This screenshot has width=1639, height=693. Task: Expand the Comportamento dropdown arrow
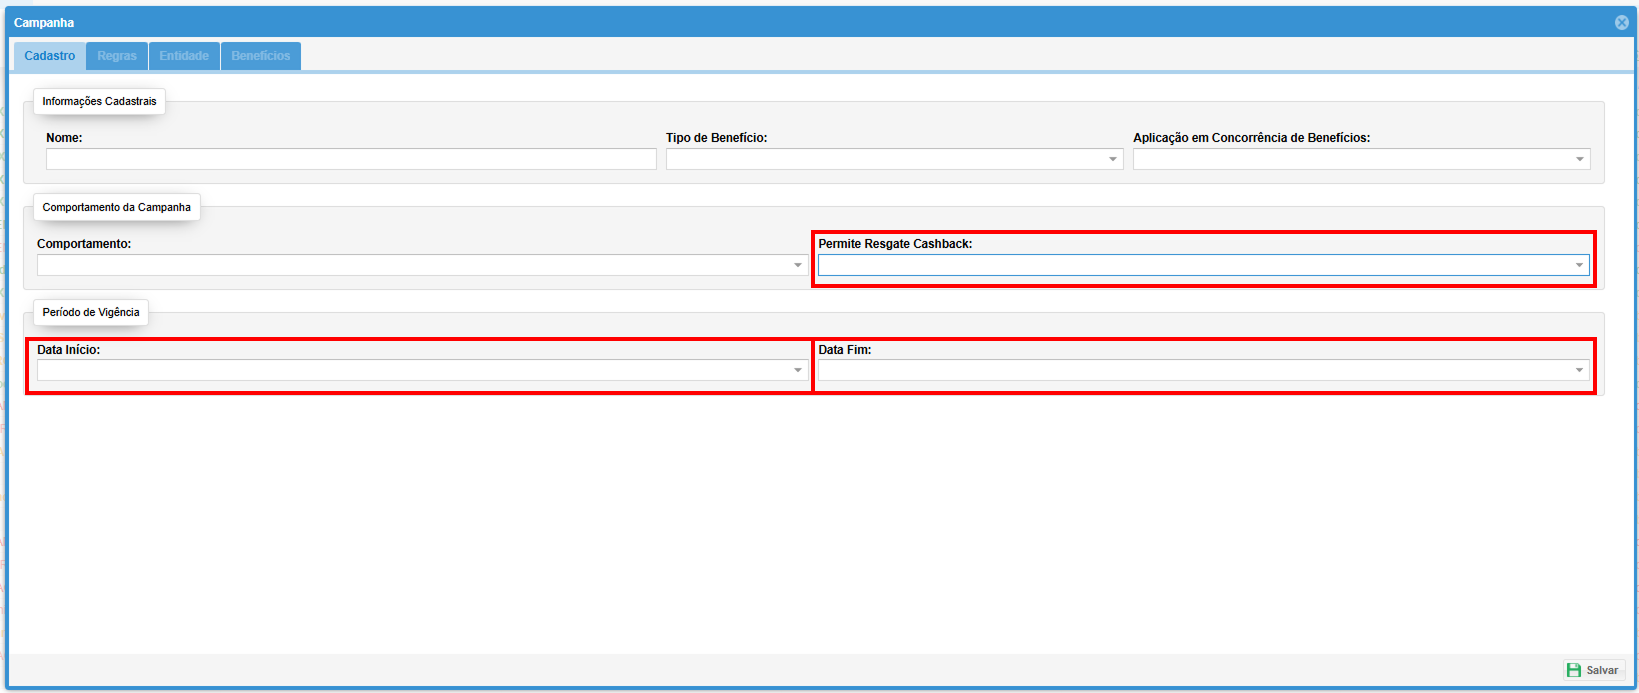(x=797, y=265)
